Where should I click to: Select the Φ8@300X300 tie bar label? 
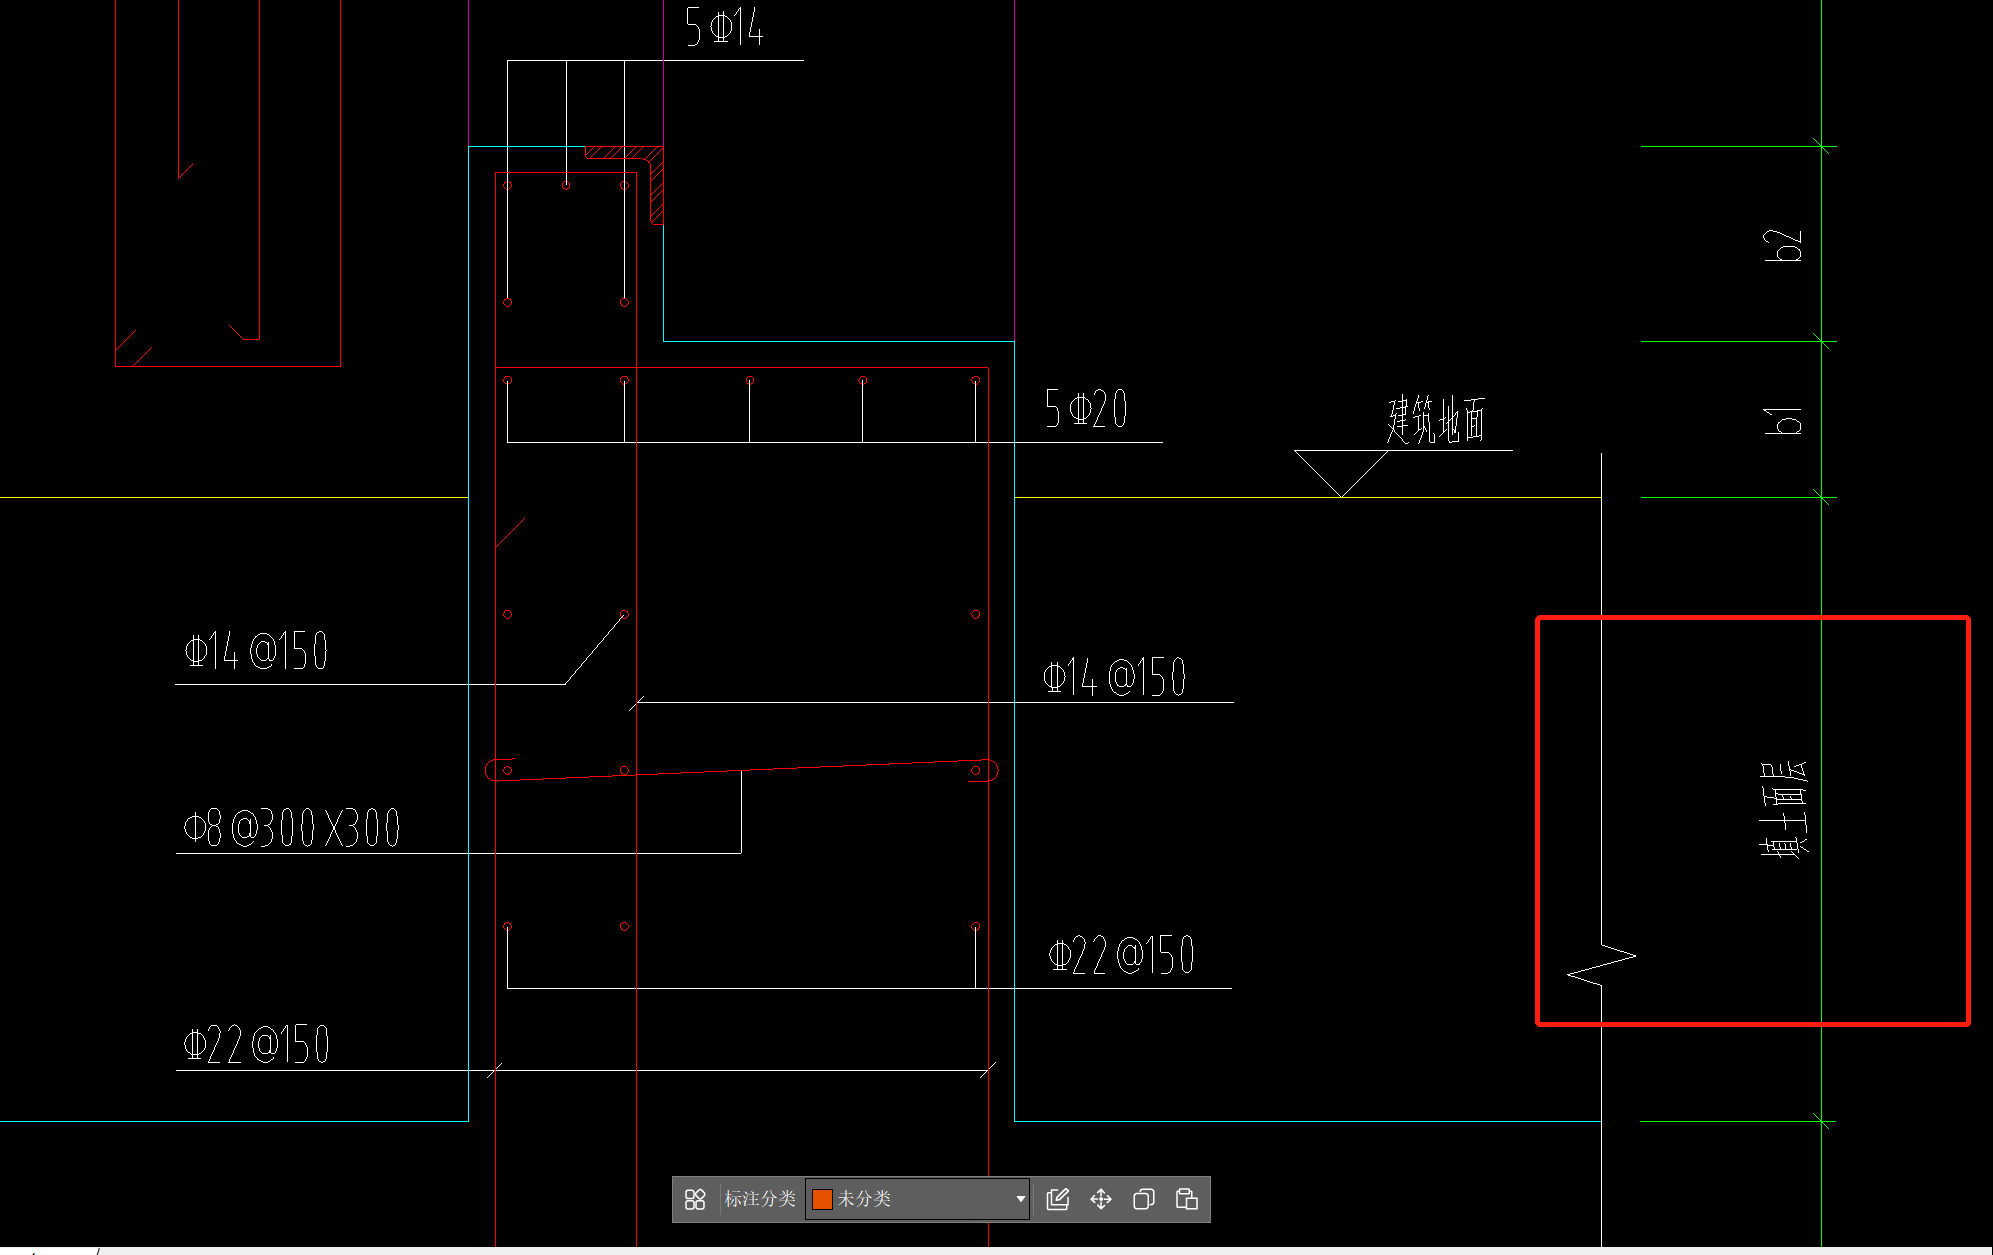point(291,828)
